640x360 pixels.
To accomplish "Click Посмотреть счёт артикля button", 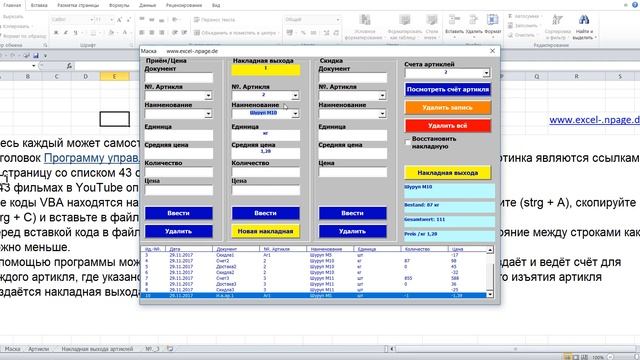I will pos(448,89).
